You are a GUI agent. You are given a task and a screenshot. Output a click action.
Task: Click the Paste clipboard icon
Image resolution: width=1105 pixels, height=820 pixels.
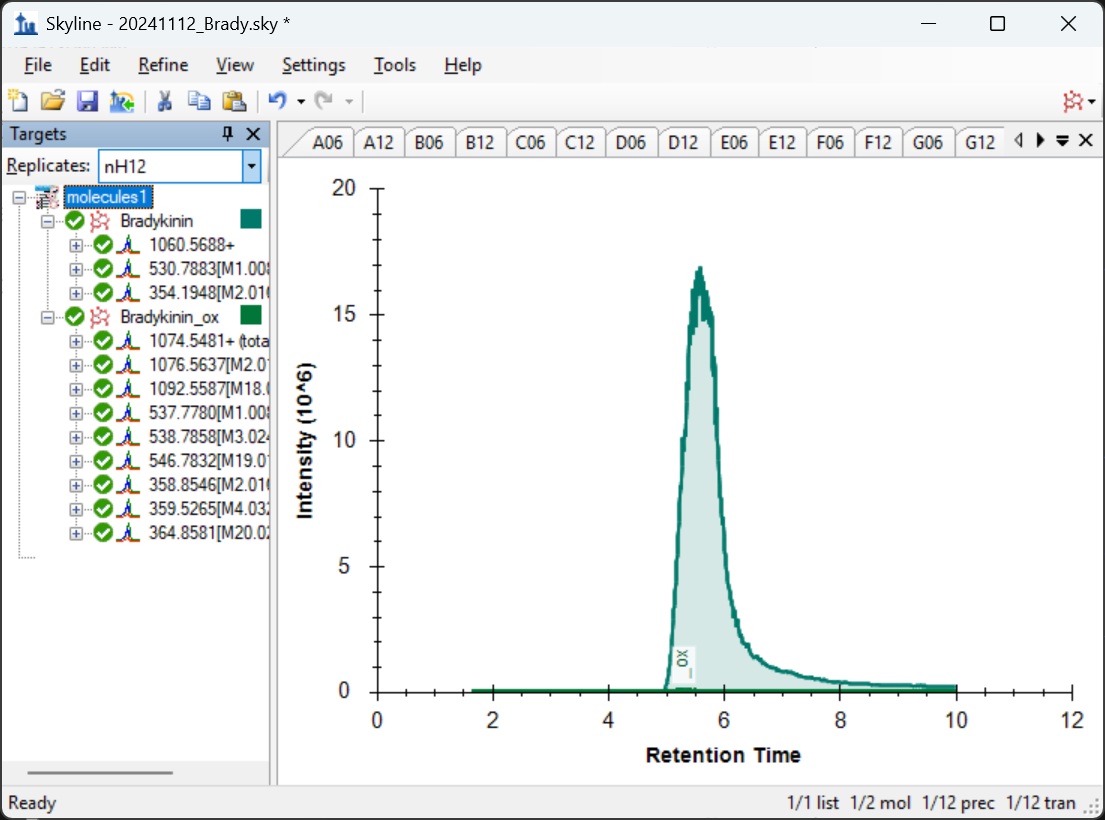pyautogui.click(x=234, y=101)
